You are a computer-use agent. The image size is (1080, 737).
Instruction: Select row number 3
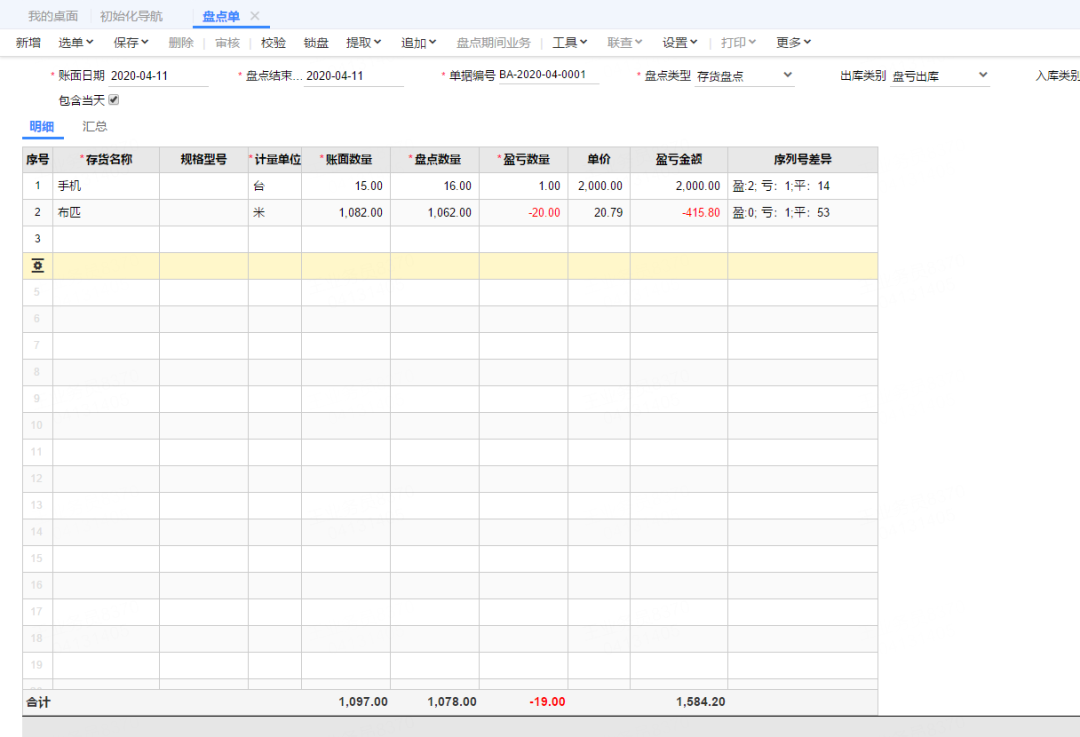[38, 239]
